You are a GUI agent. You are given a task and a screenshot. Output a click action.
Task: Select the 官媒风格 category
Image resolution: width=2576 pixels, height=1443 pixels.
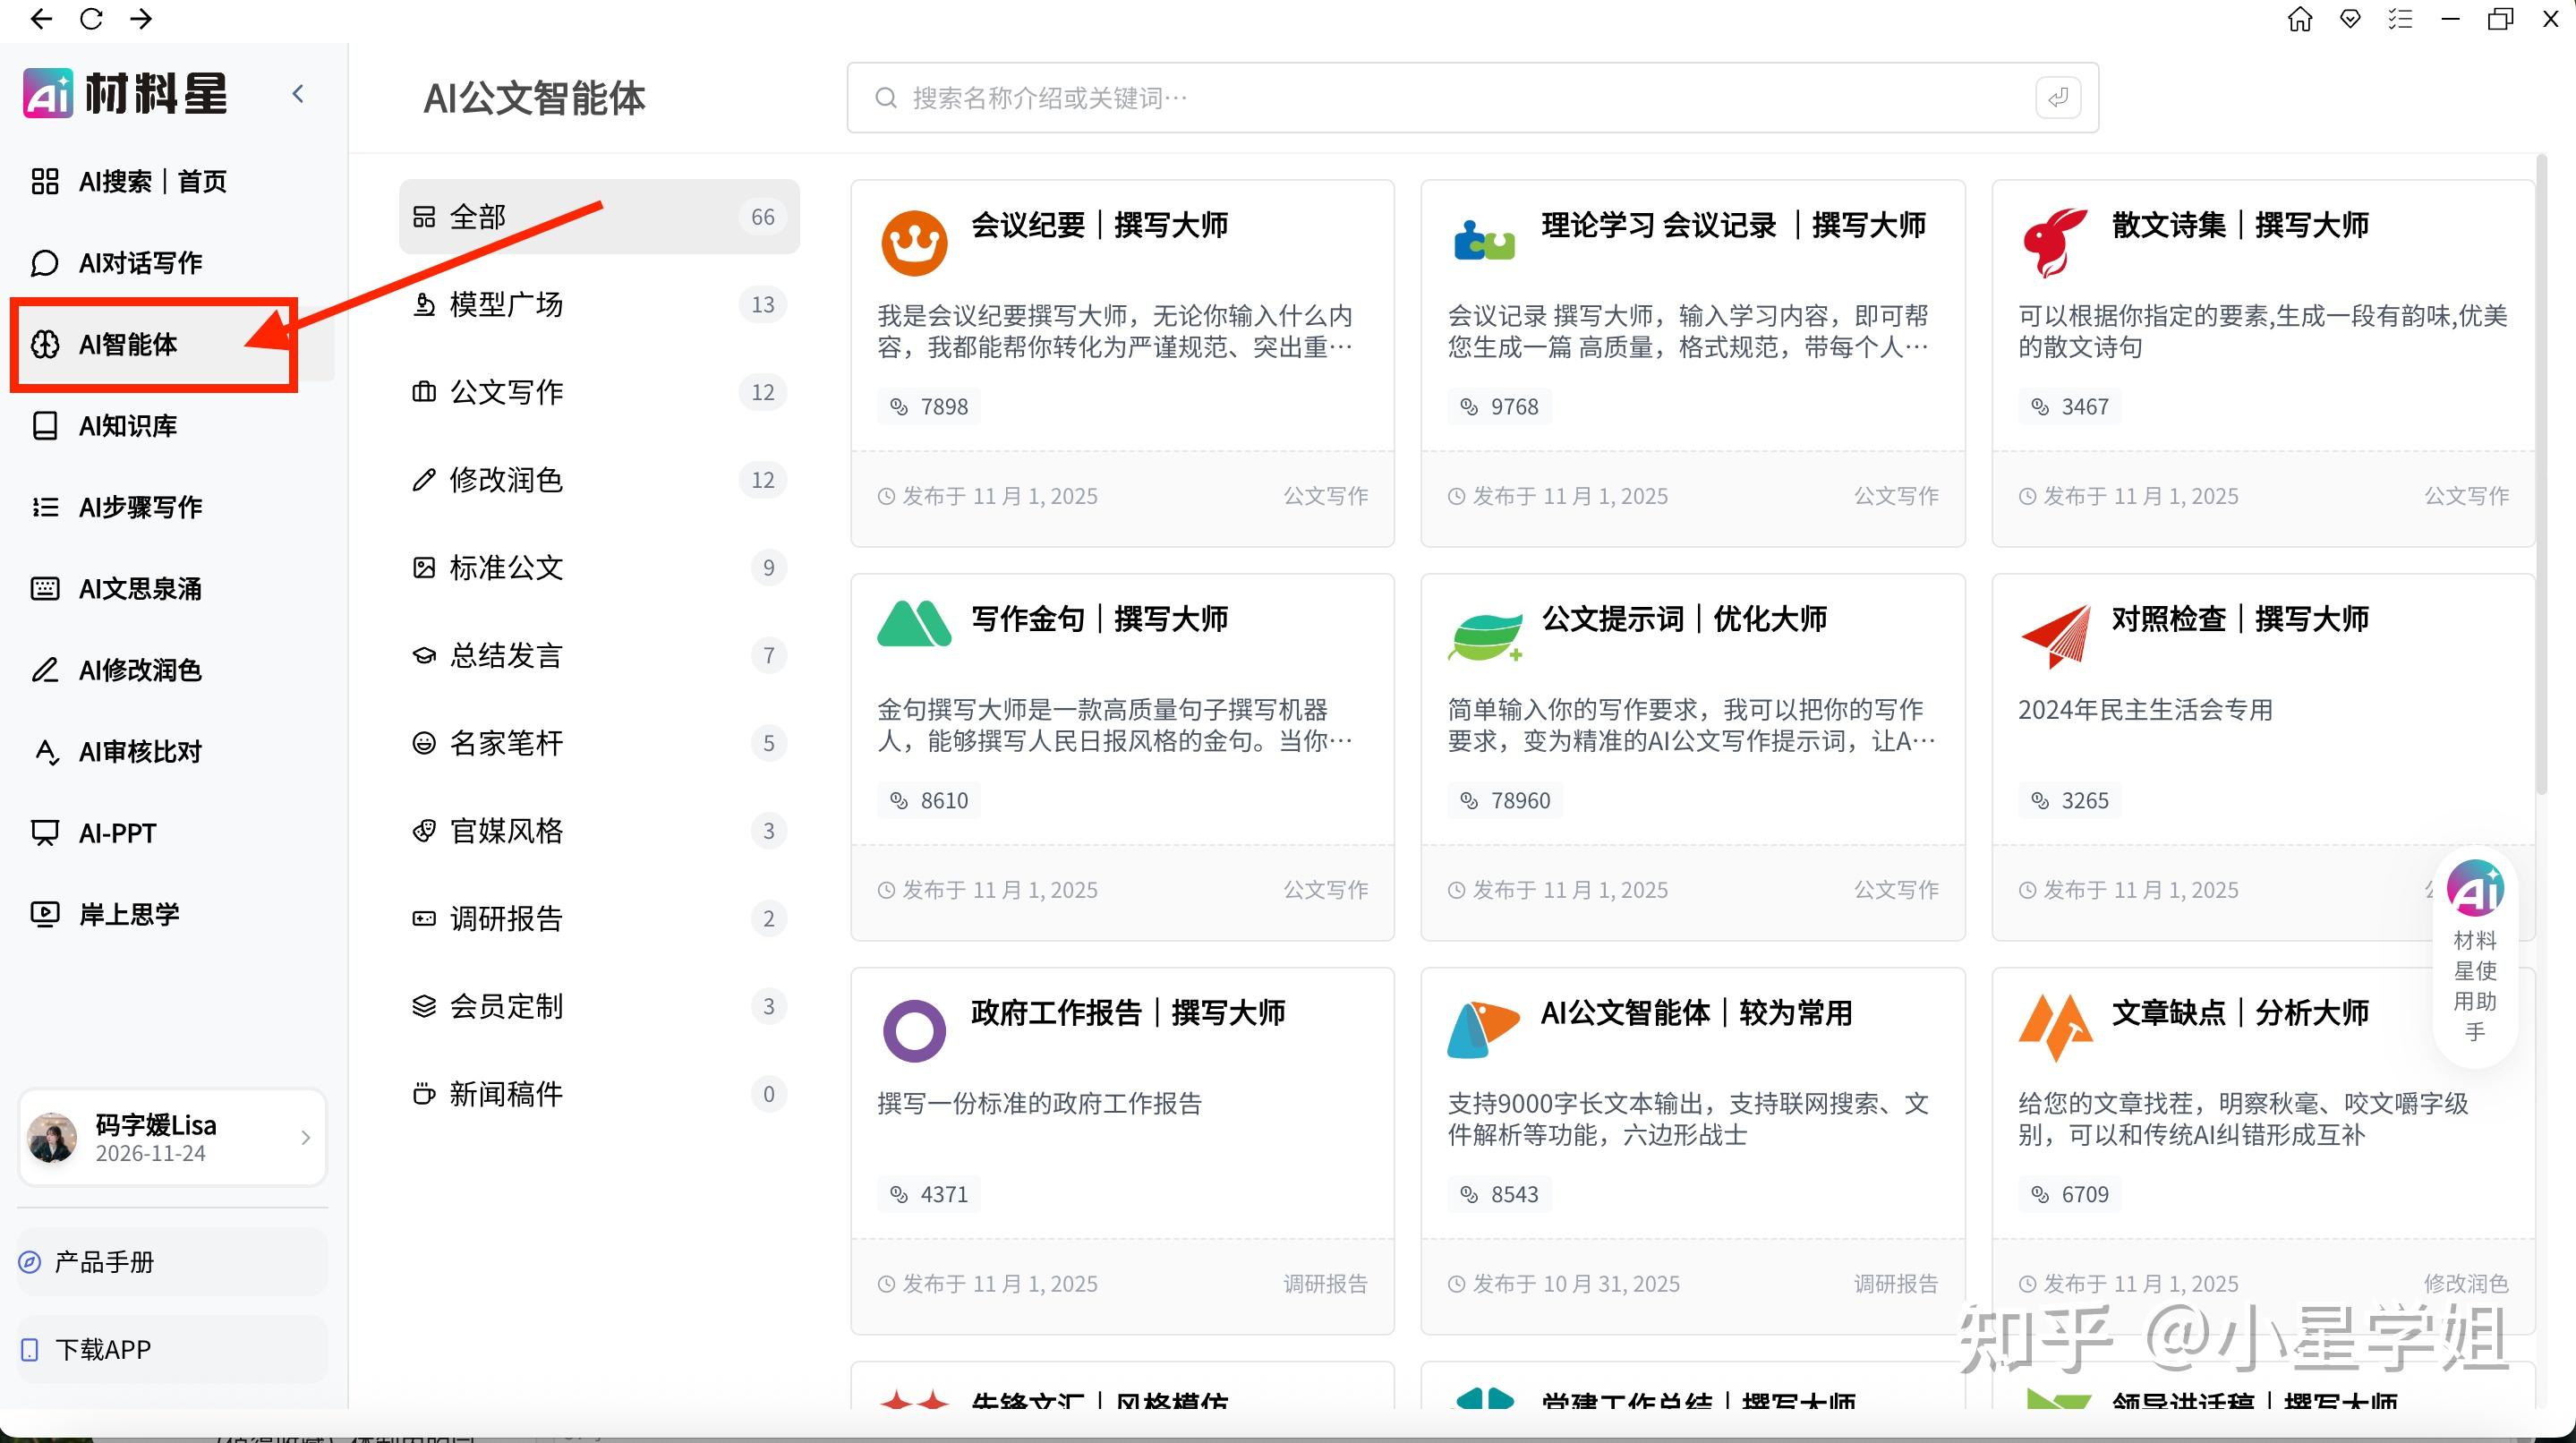click(599, 831)
